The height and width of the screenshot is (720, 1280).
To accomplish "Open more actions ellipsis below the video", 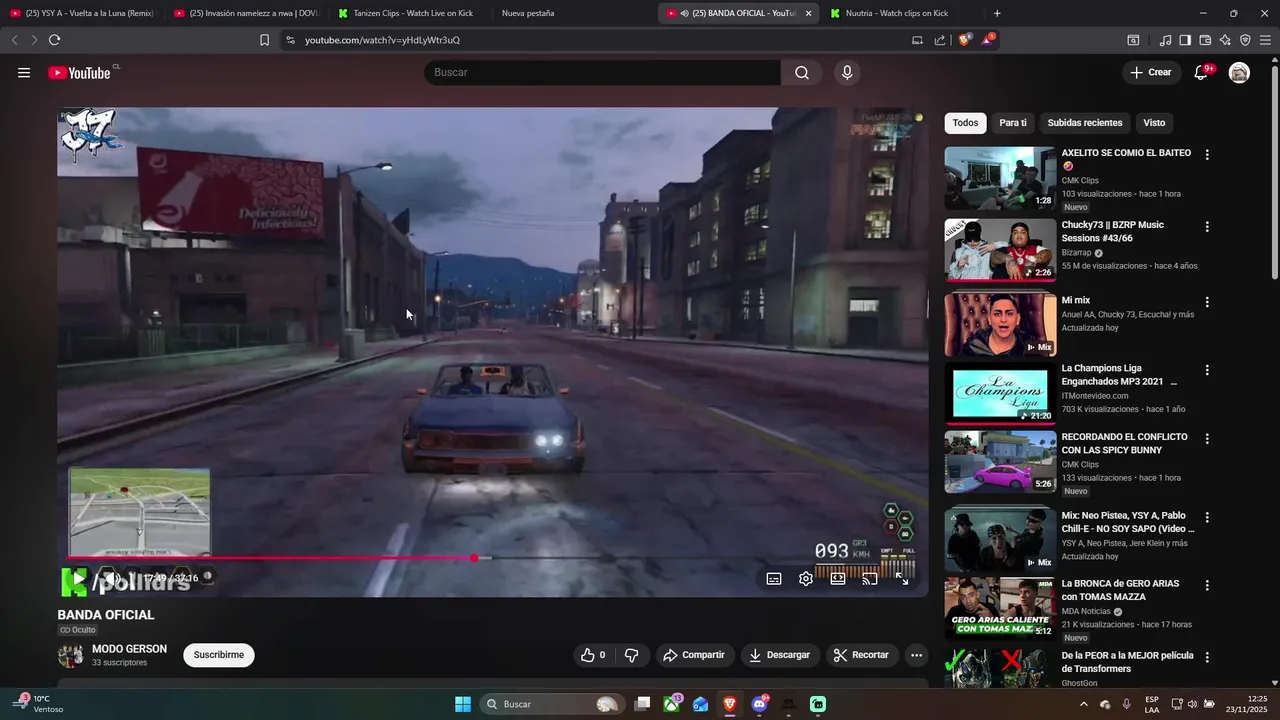I will pos(916,655).
